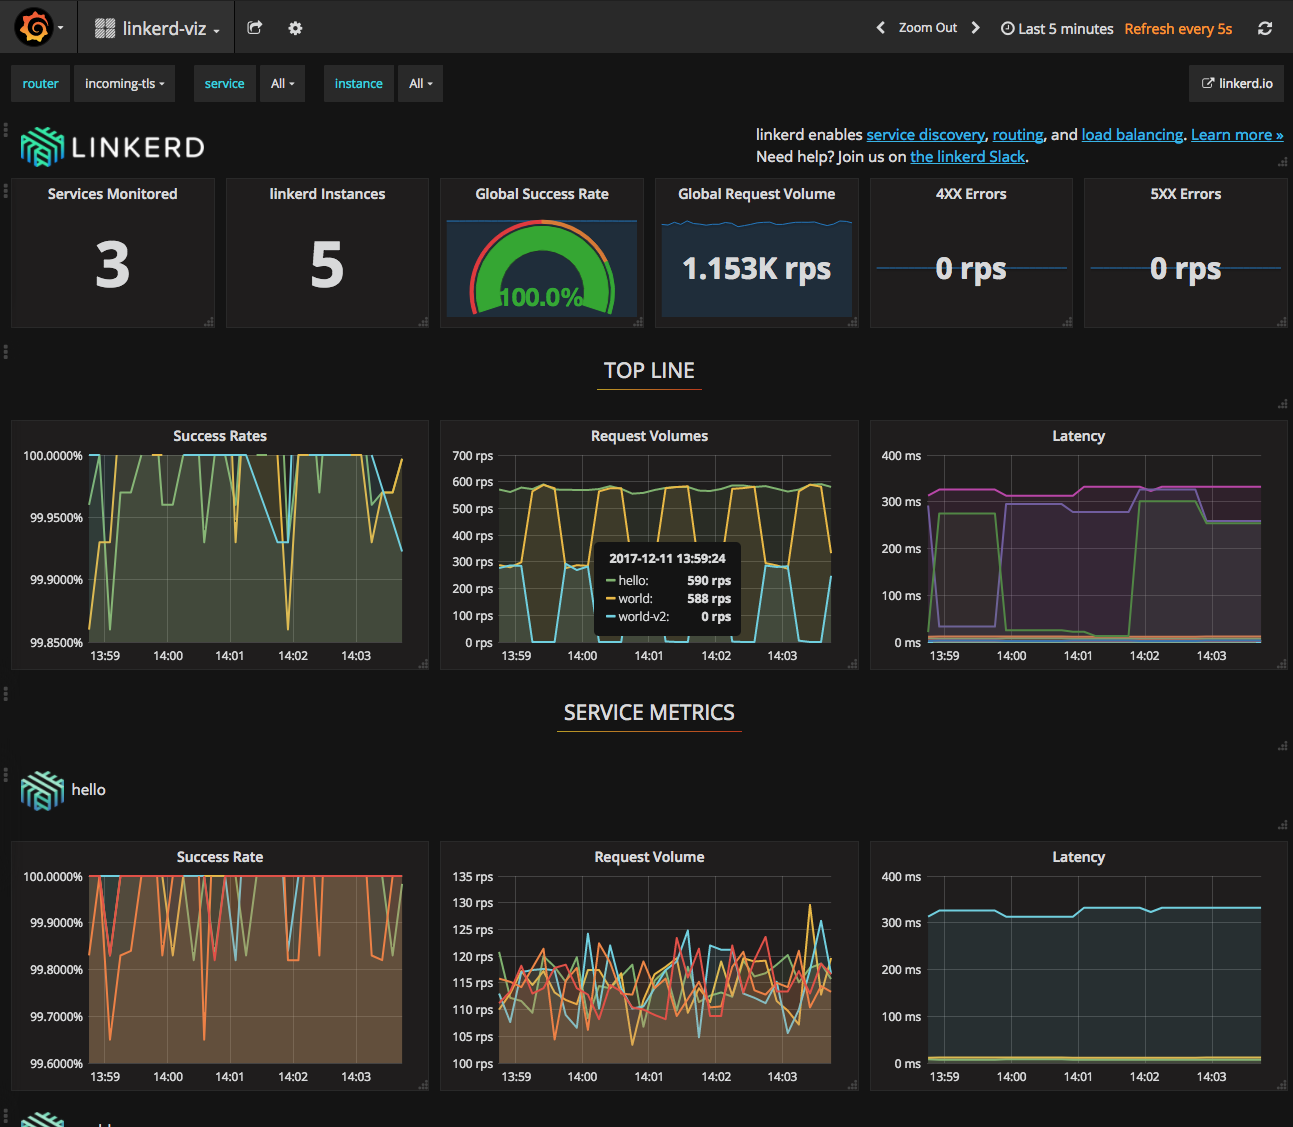Viewport: 1293px width, 1127px height.
Task: Click the share dashboard icon
Action: pos(255,28)
